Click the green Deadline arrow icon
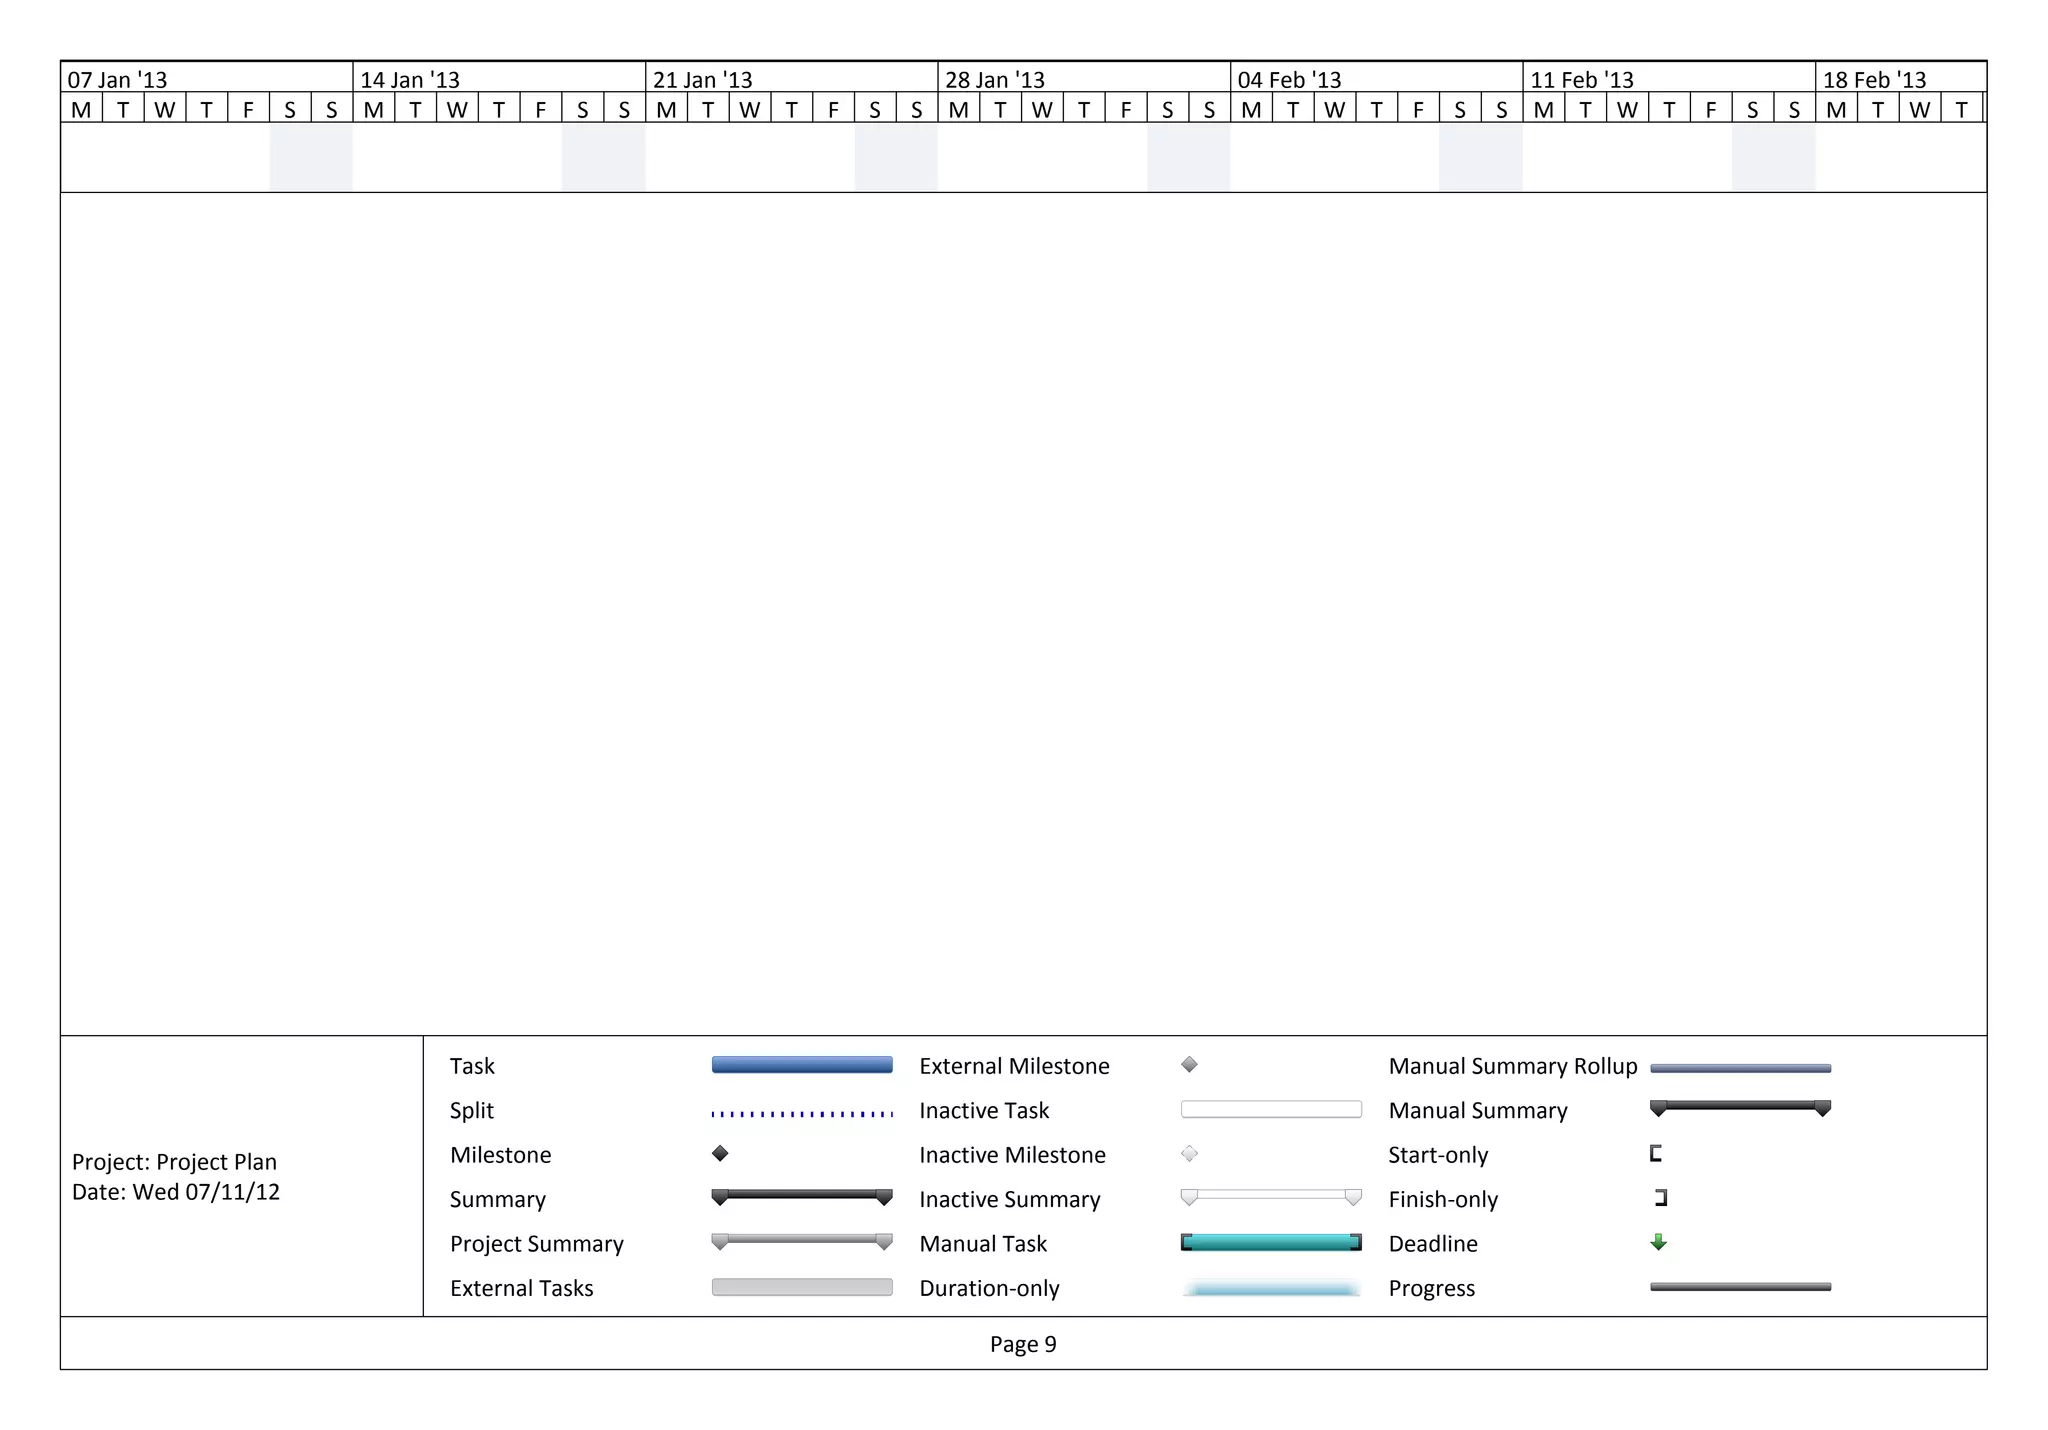The image size is (2048, 1430). pyautogui.click(x=1658, y=1243)
